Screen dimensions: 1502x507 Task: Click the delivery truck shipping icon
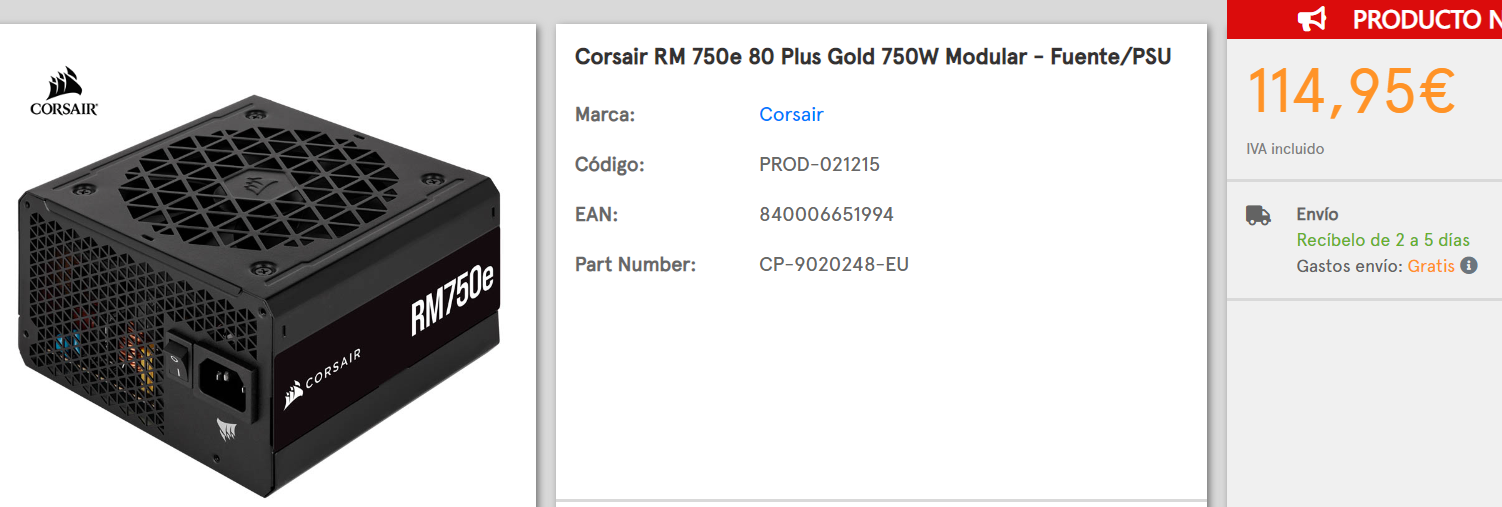coord(1258,214)
